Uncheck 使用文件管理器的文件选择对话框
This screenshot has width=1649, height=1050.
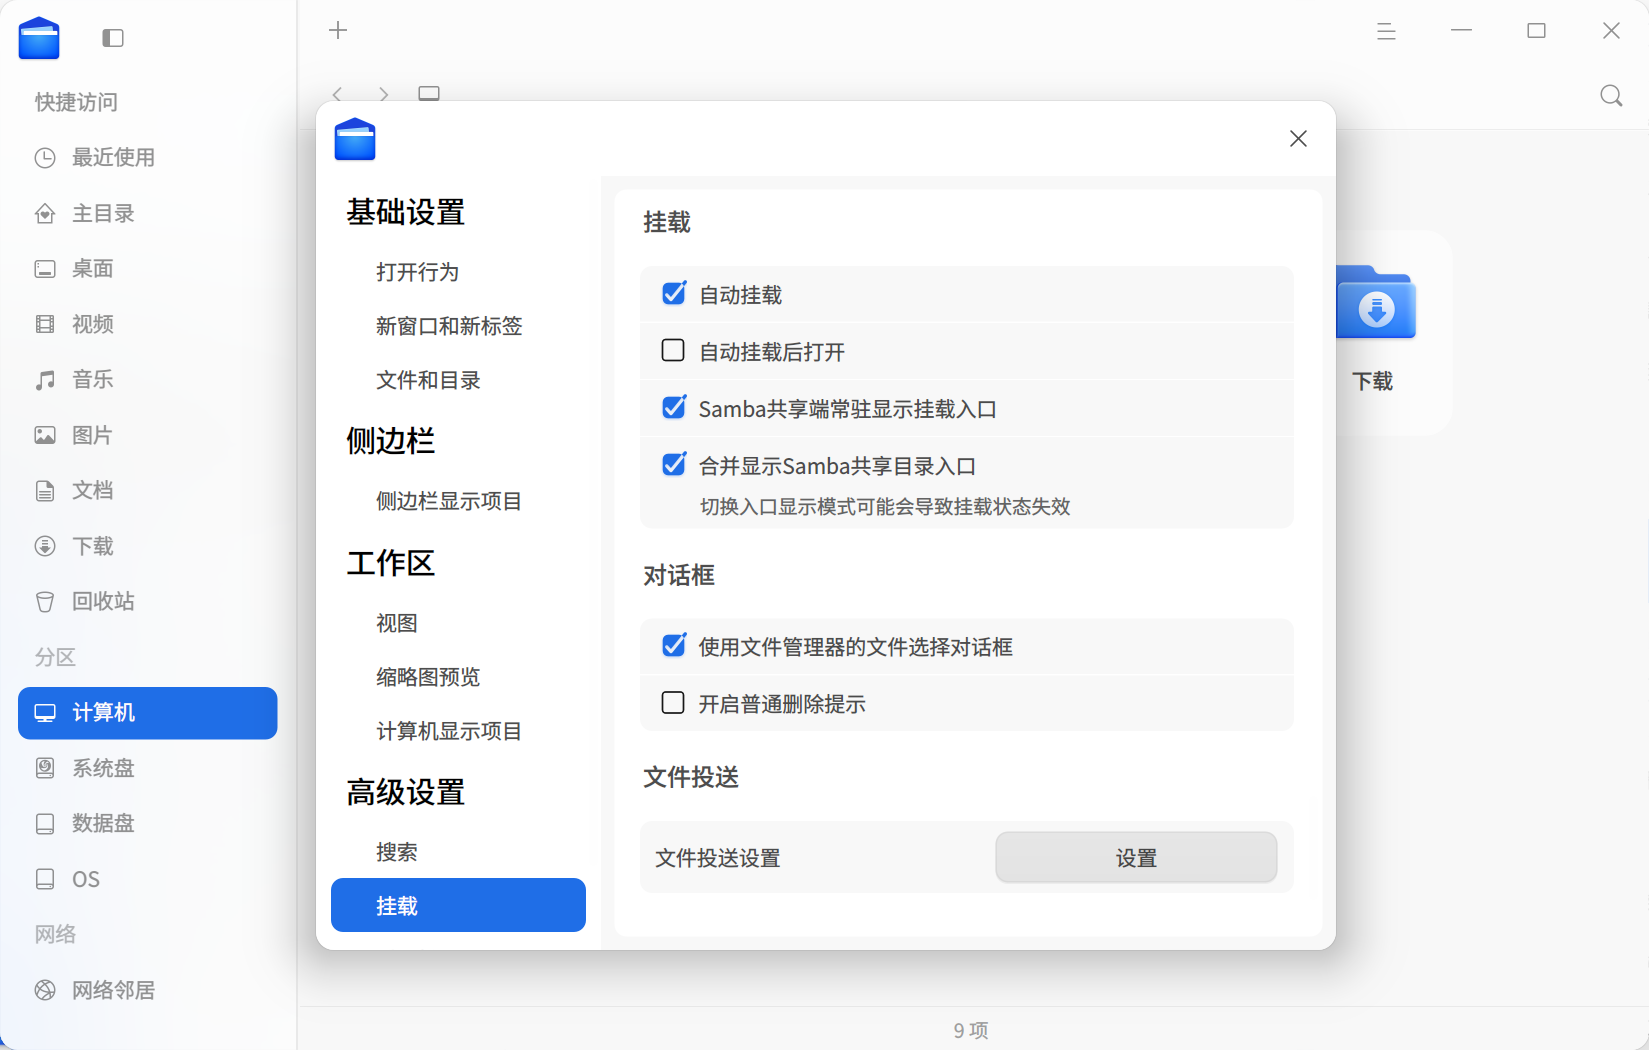pyautogui.click(x=674, y=645)
